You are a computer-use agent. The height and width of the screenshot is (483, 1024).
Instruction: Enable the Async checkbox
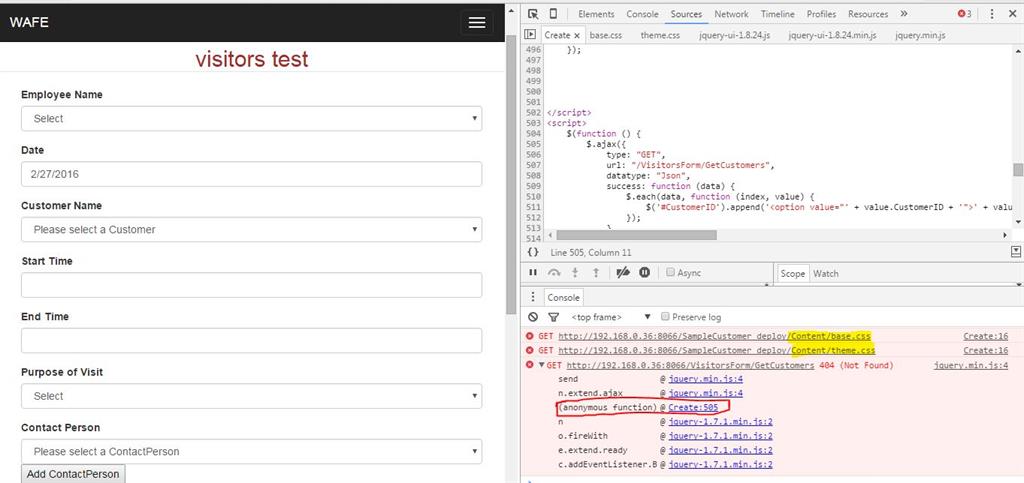[670, 272]
